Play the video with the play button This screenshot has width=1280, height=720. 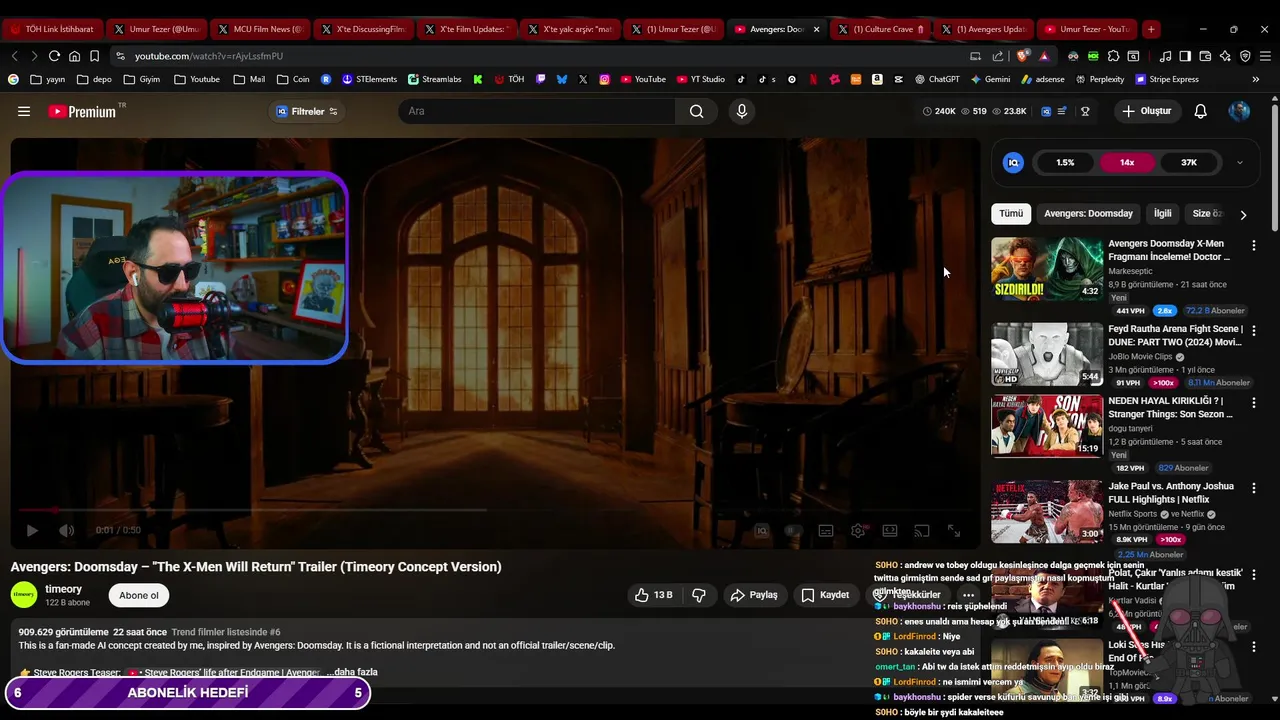[32, 530]
